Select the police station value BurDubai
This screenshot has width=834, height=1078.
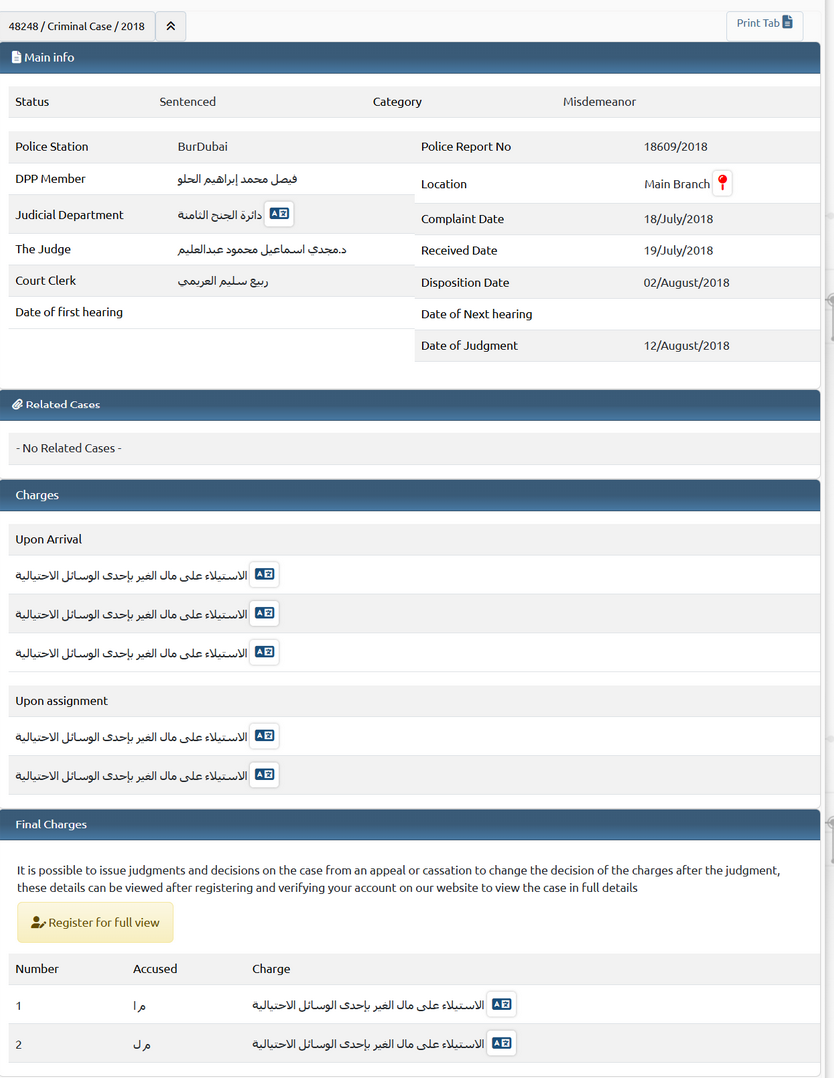[x=203, y=146]
